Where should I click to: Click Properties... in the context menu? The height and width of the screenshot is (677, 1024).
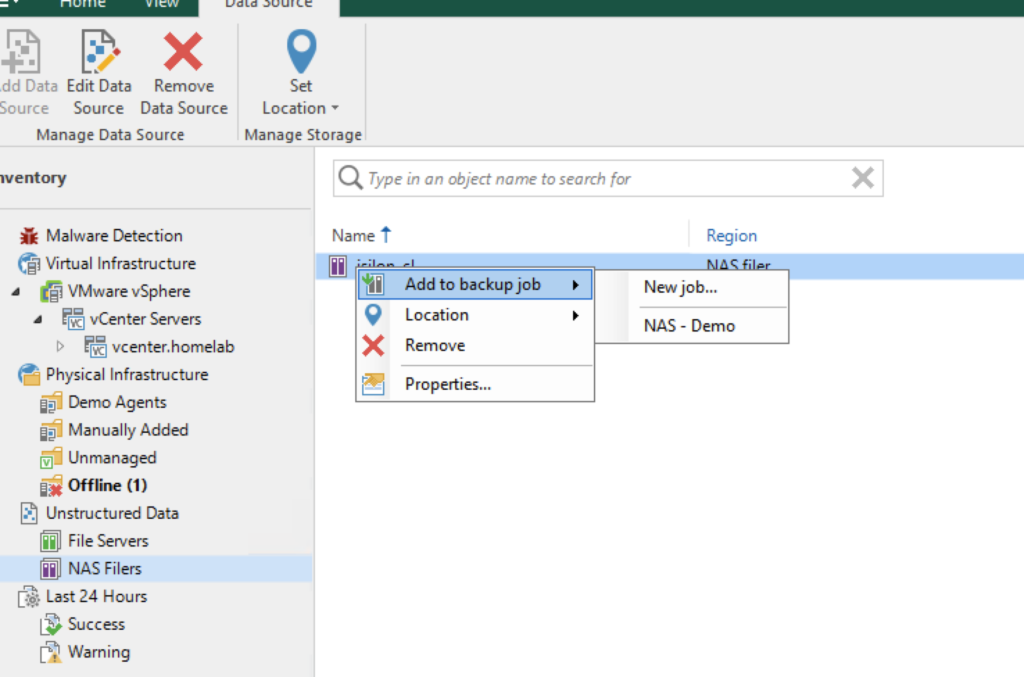coord(447,384)
